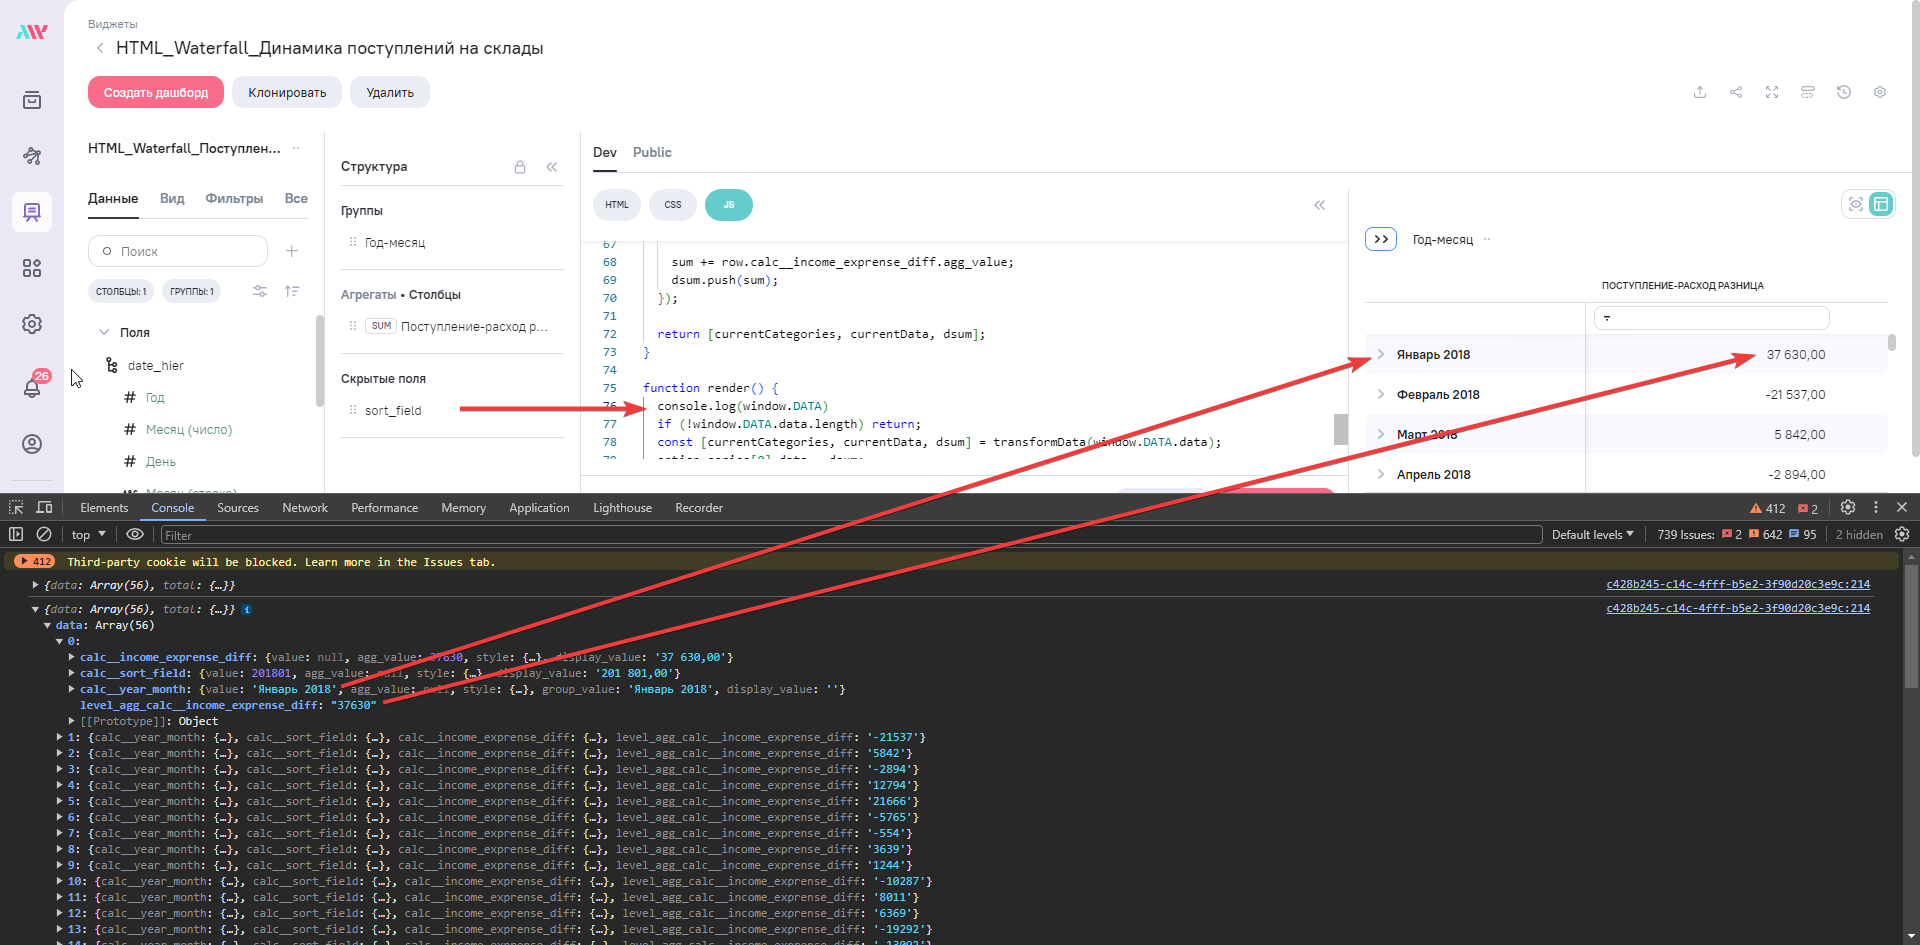Toggle the console sidebar icon
Image resolution: width=1920 pixels, height=945 pixels.
tap(16, 534)
